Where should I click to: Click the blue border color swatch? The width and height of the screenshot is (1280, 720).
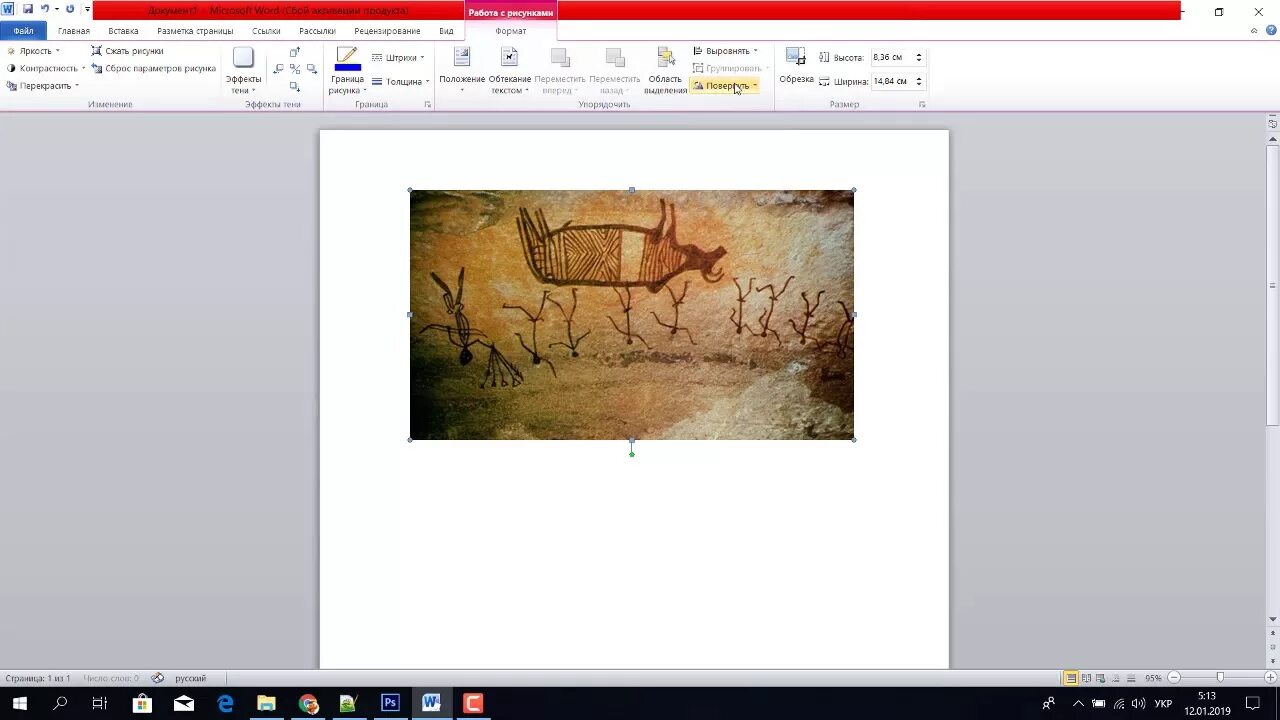point(347,68)
